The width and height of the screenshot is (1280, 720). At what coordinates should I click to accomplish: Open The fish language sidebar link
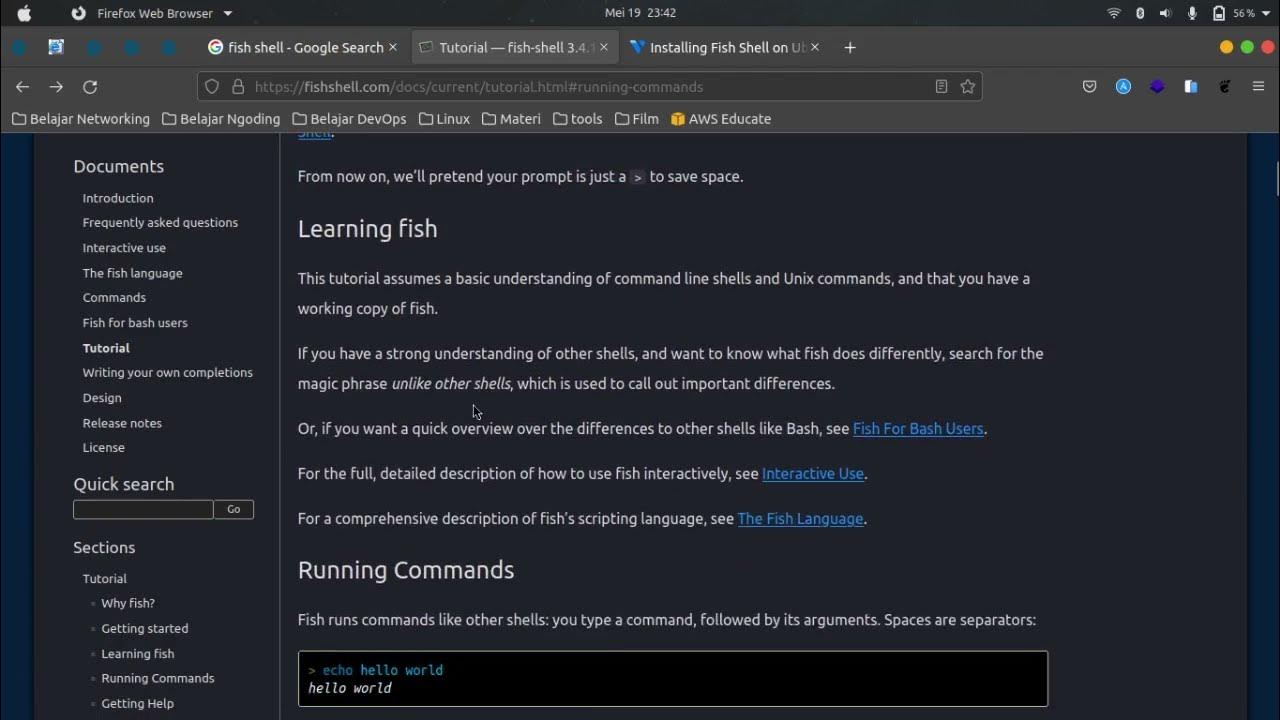132,273
